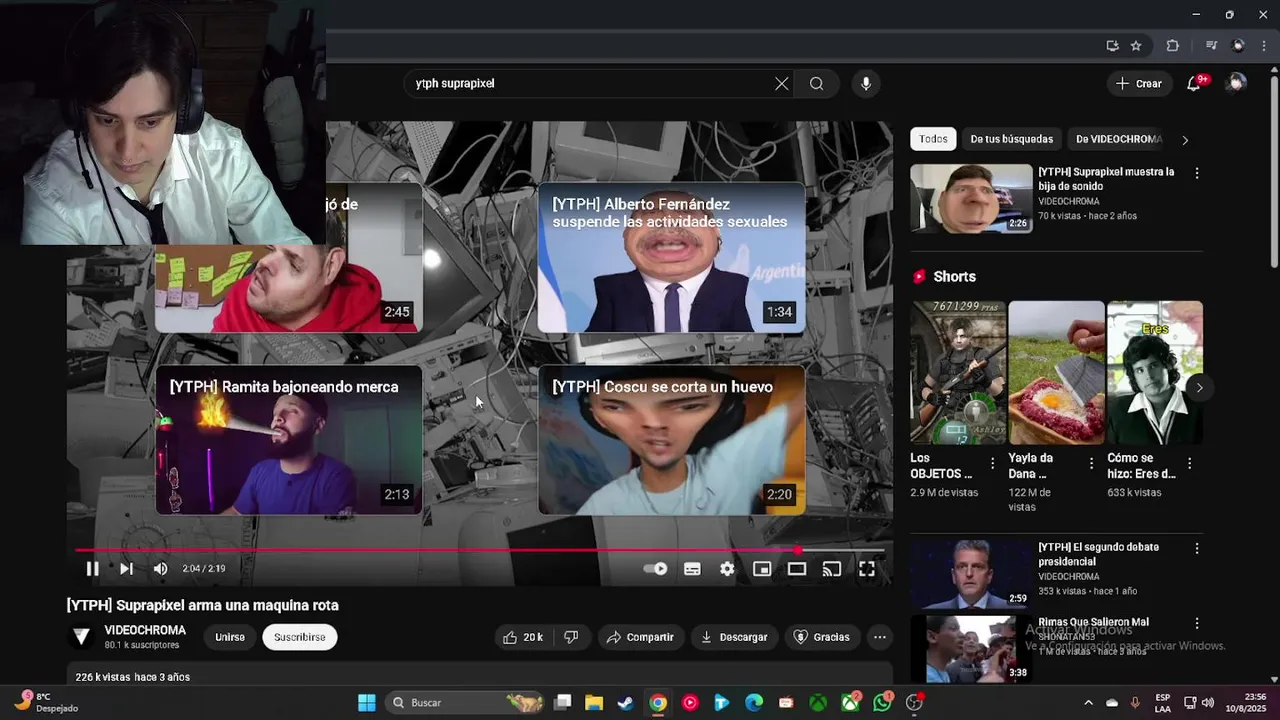The height and width of the screenshot is (720, 1280).
Task: Open 'Coscu se corta un huevo' video
Action: click(671, 440)
